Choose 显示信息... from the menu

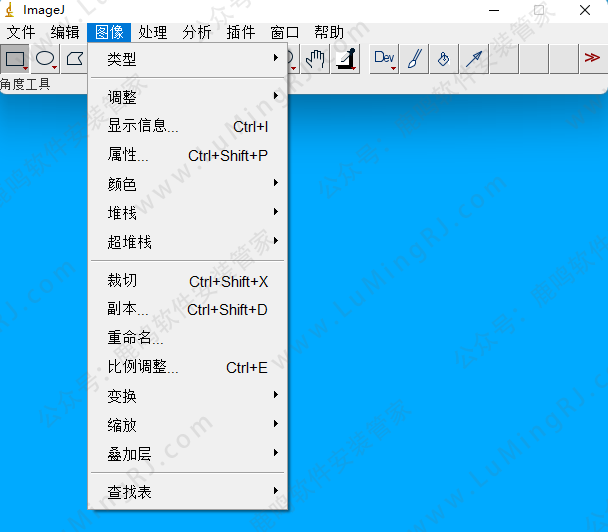[188, 126]
